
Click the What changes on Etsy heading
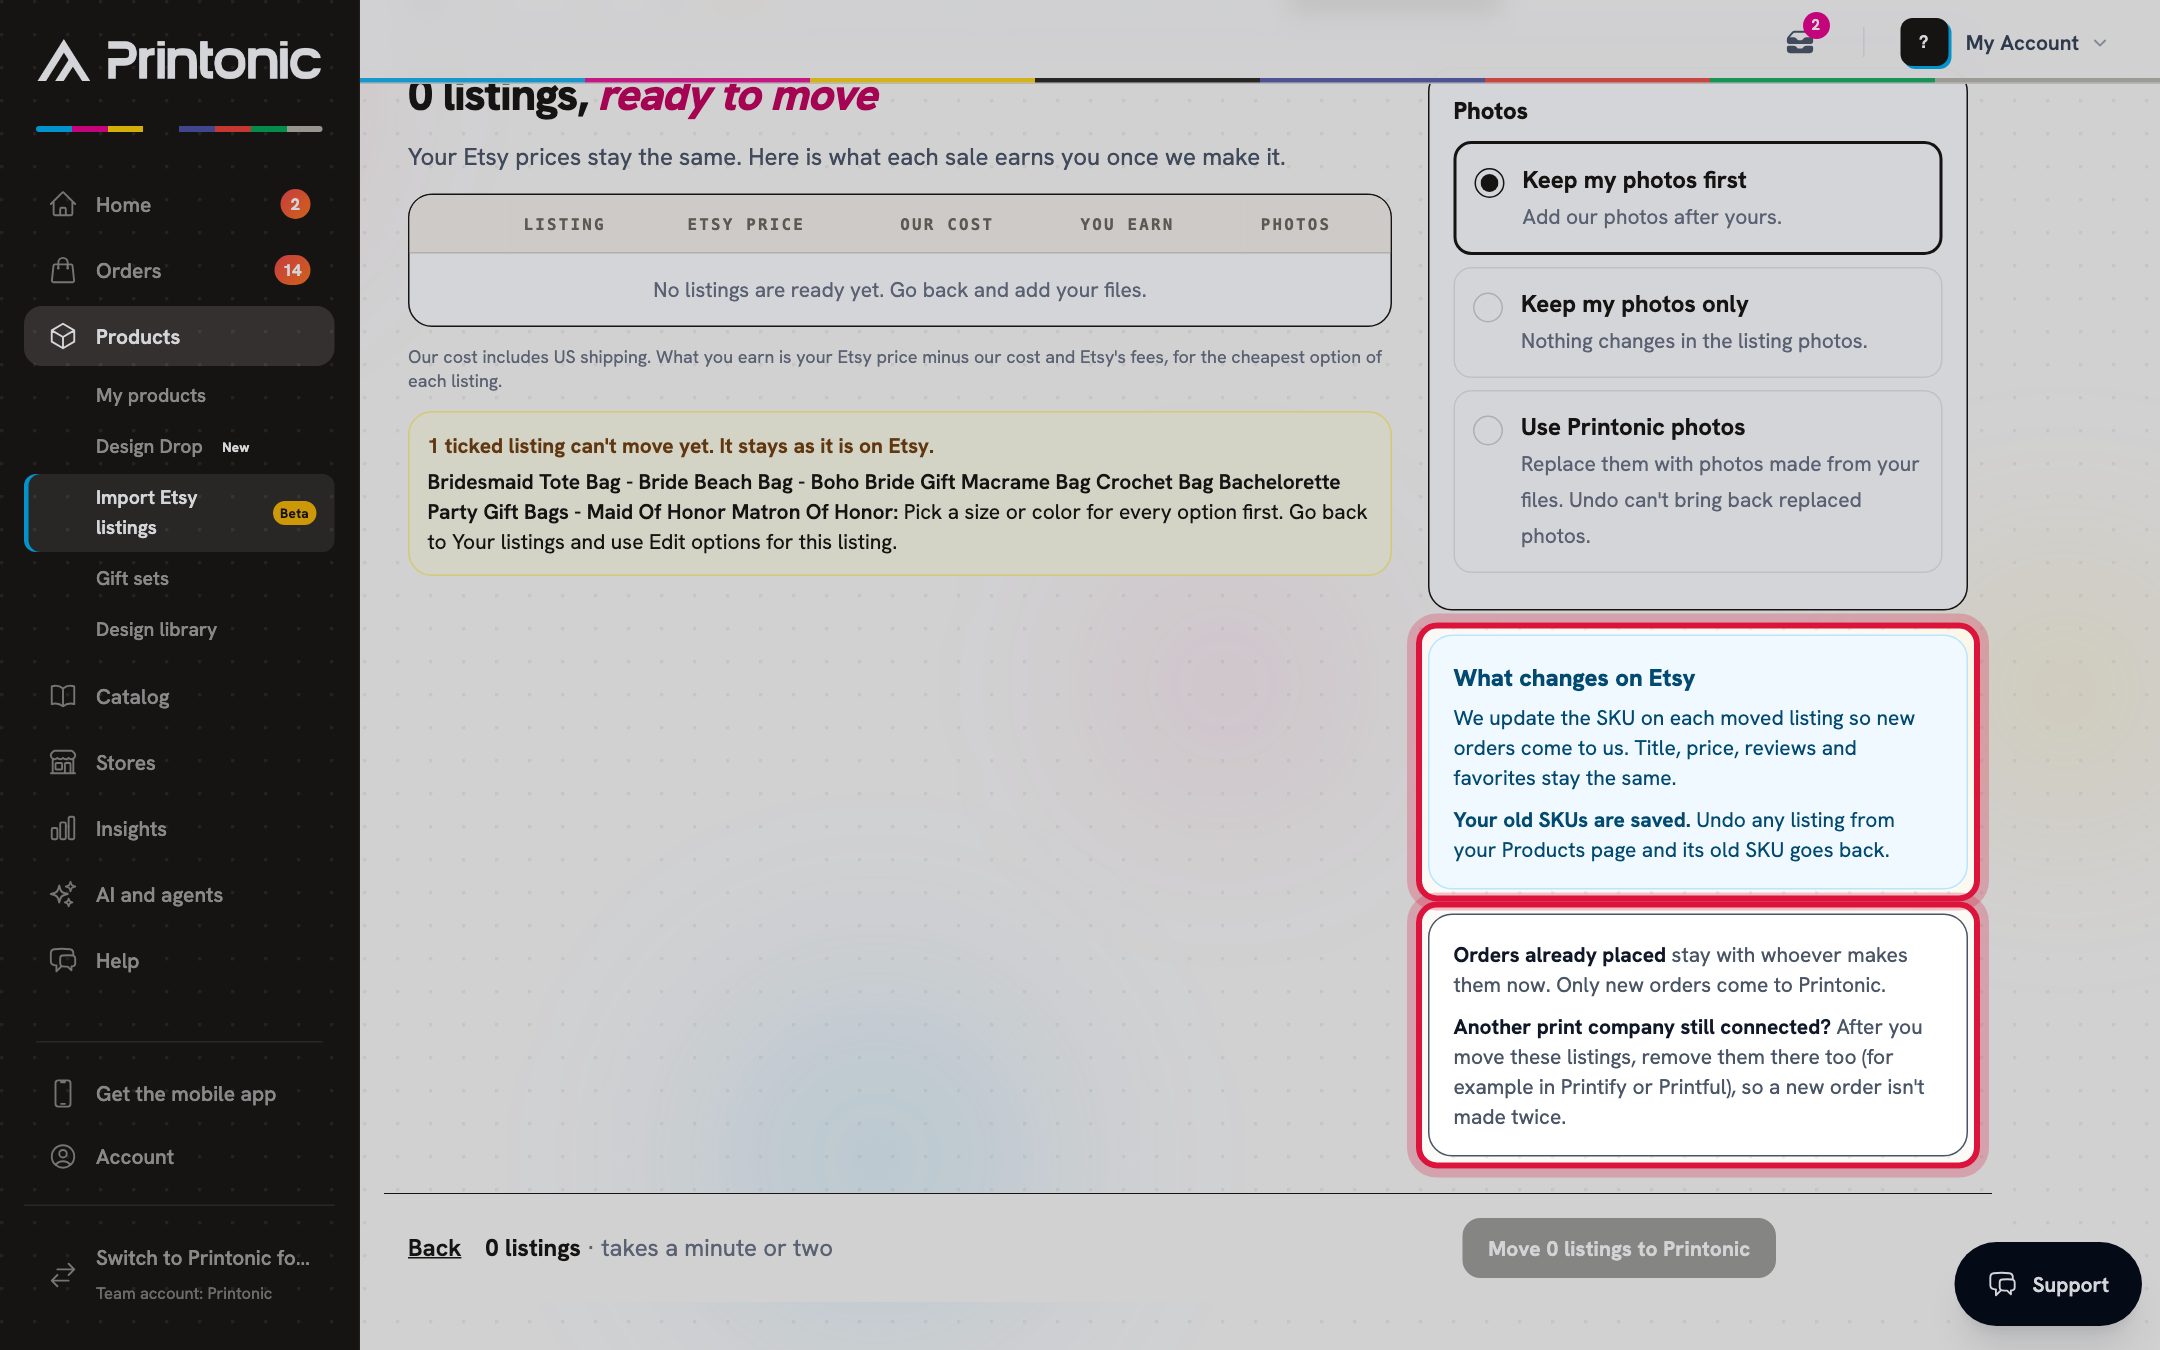[1574, 677]
